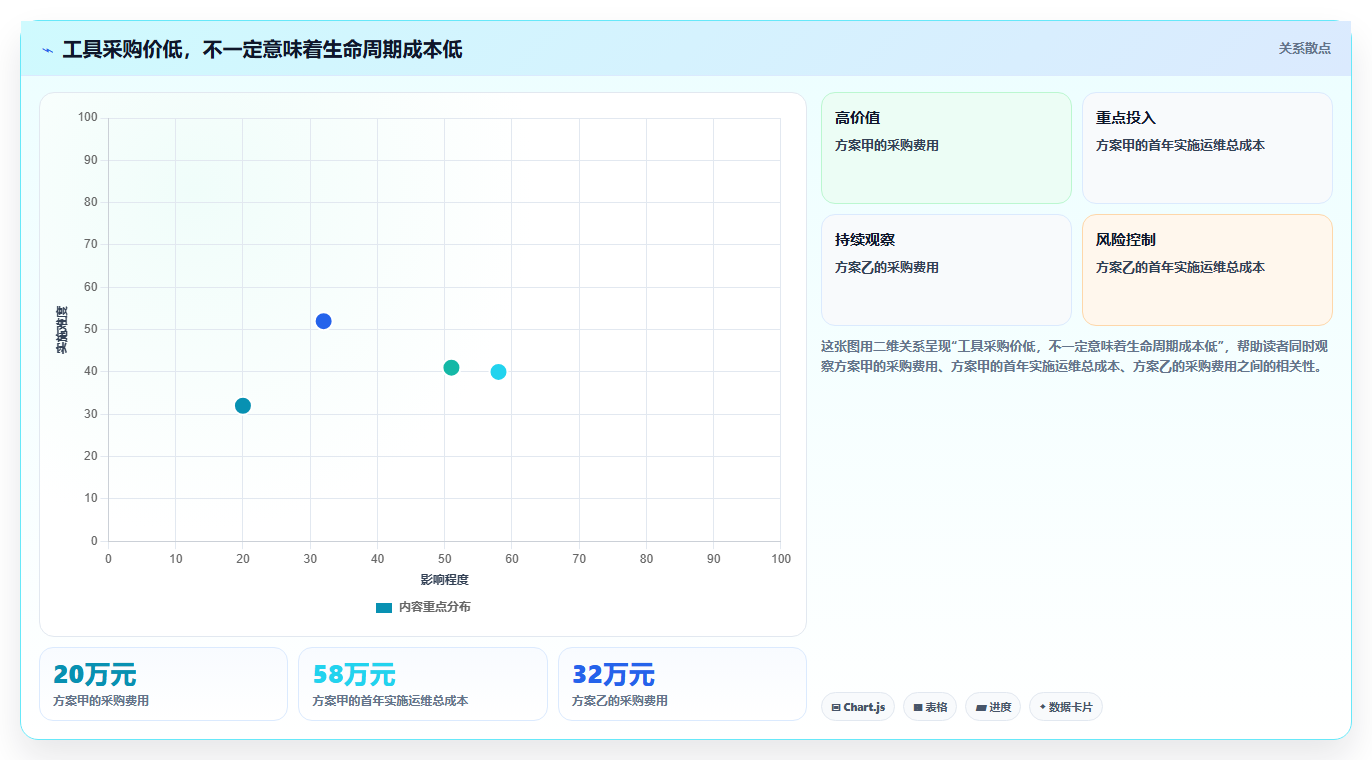Click the chart title 工具采购价低 heading

tap(262, 49)
